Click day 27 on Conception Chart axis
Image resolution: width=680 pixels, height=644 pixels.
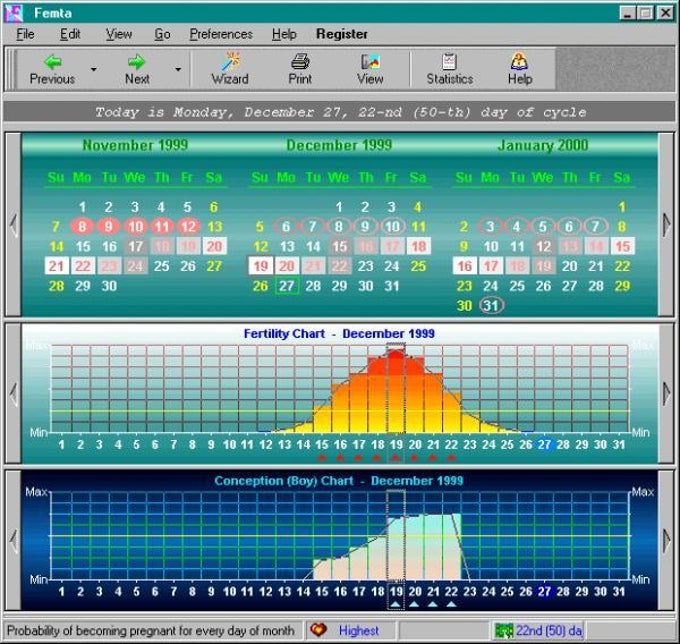tap(545, 592)
